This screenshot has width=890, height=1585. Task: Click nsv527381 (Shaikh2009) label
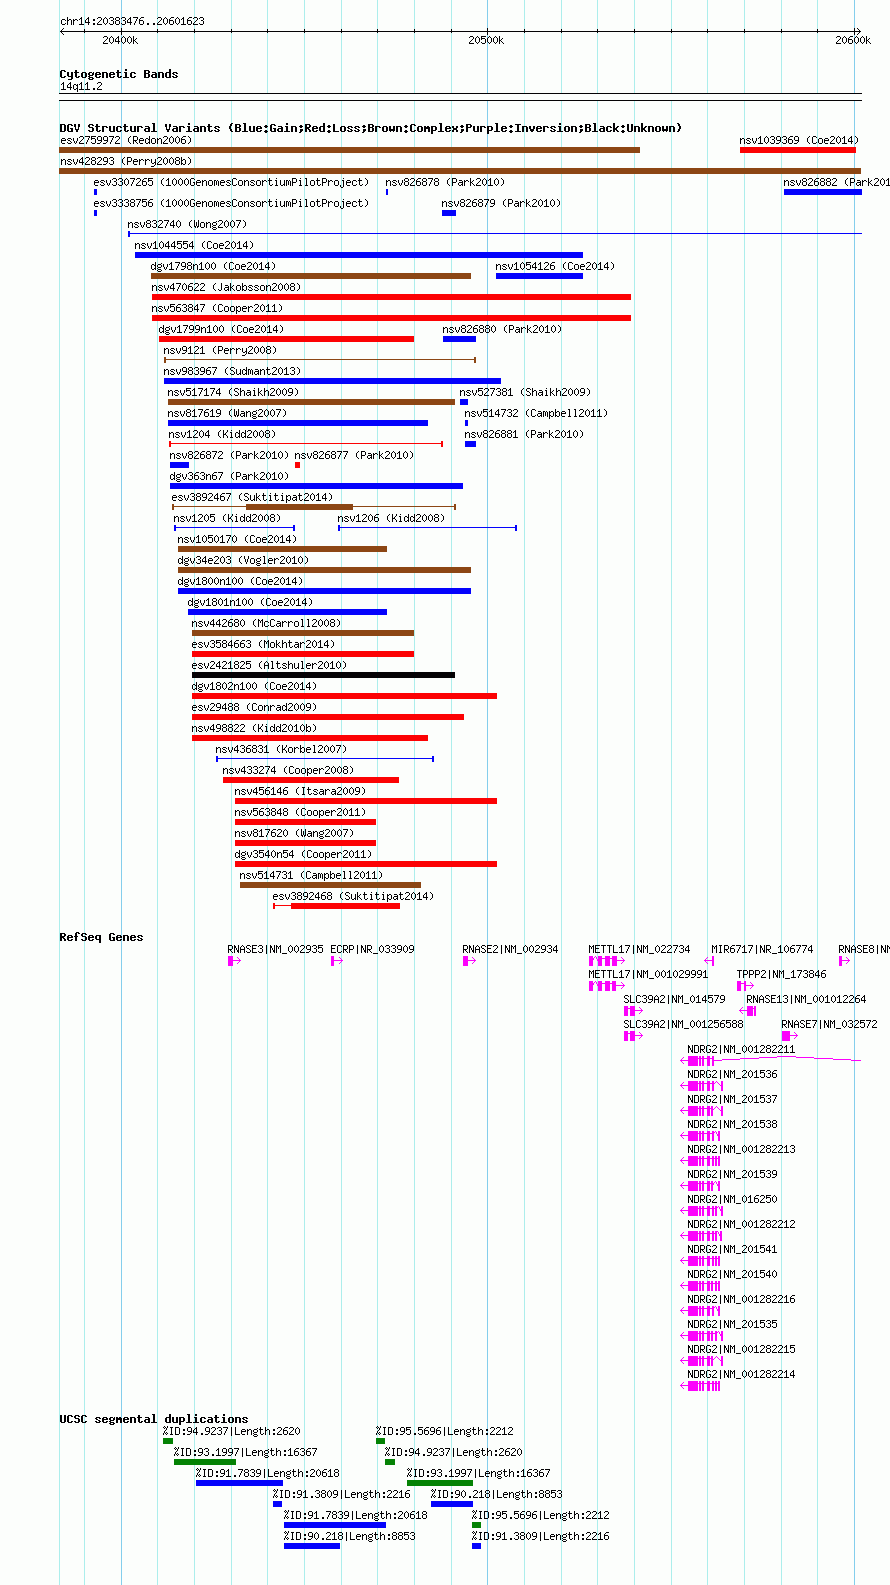525,392
